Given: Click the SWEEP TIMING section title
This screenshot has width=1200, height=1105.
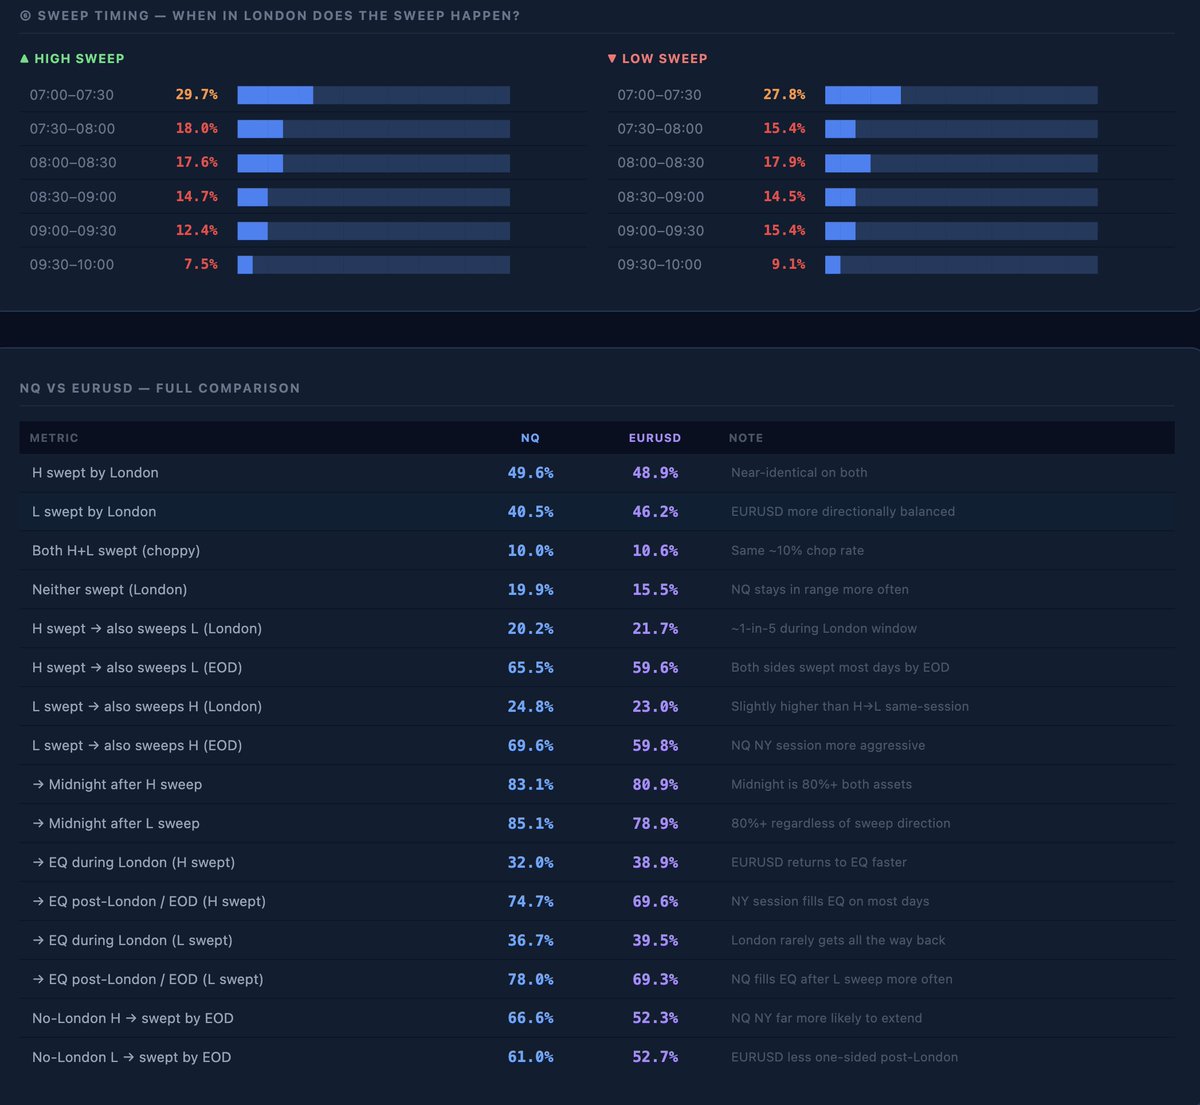Looking at the screenshot, I should click(x=270, y=16).
